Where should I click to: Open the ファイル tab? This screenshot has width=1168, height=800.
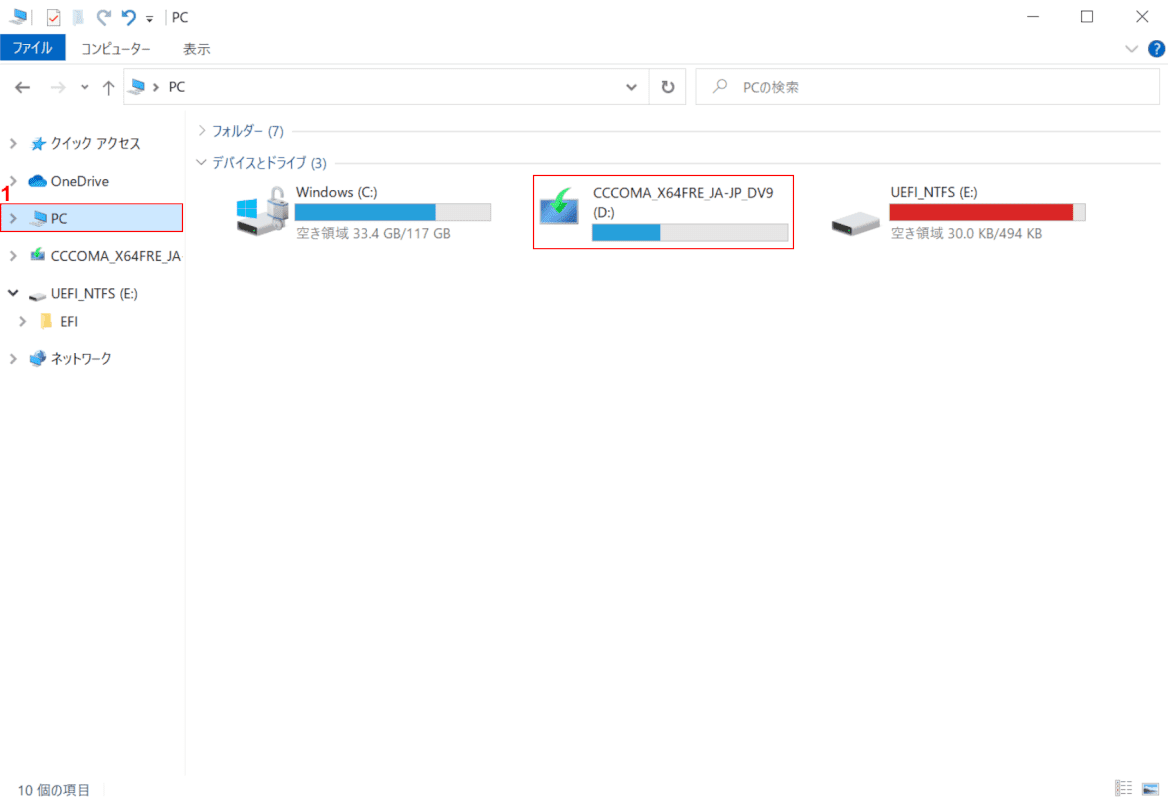point(33,48)
